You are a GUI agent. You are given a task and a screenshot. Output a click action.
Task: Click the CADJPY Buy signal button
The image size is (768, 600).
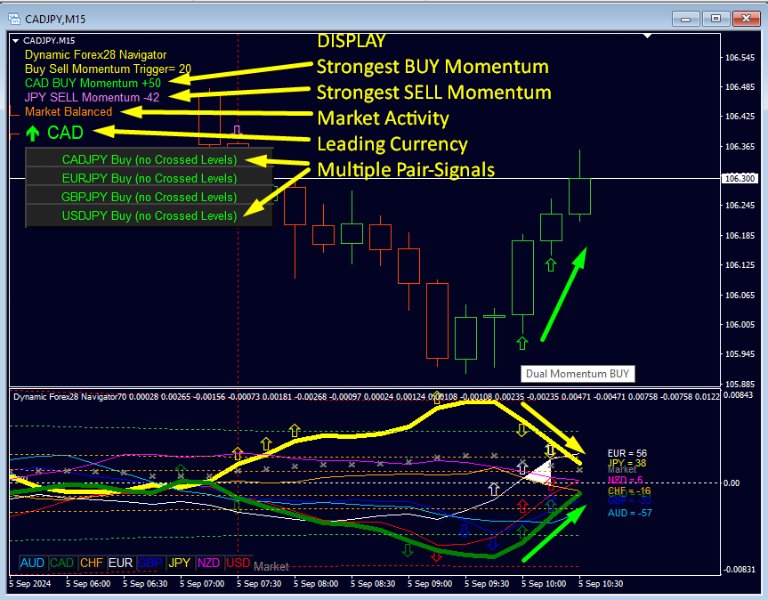tap(149, 160)
